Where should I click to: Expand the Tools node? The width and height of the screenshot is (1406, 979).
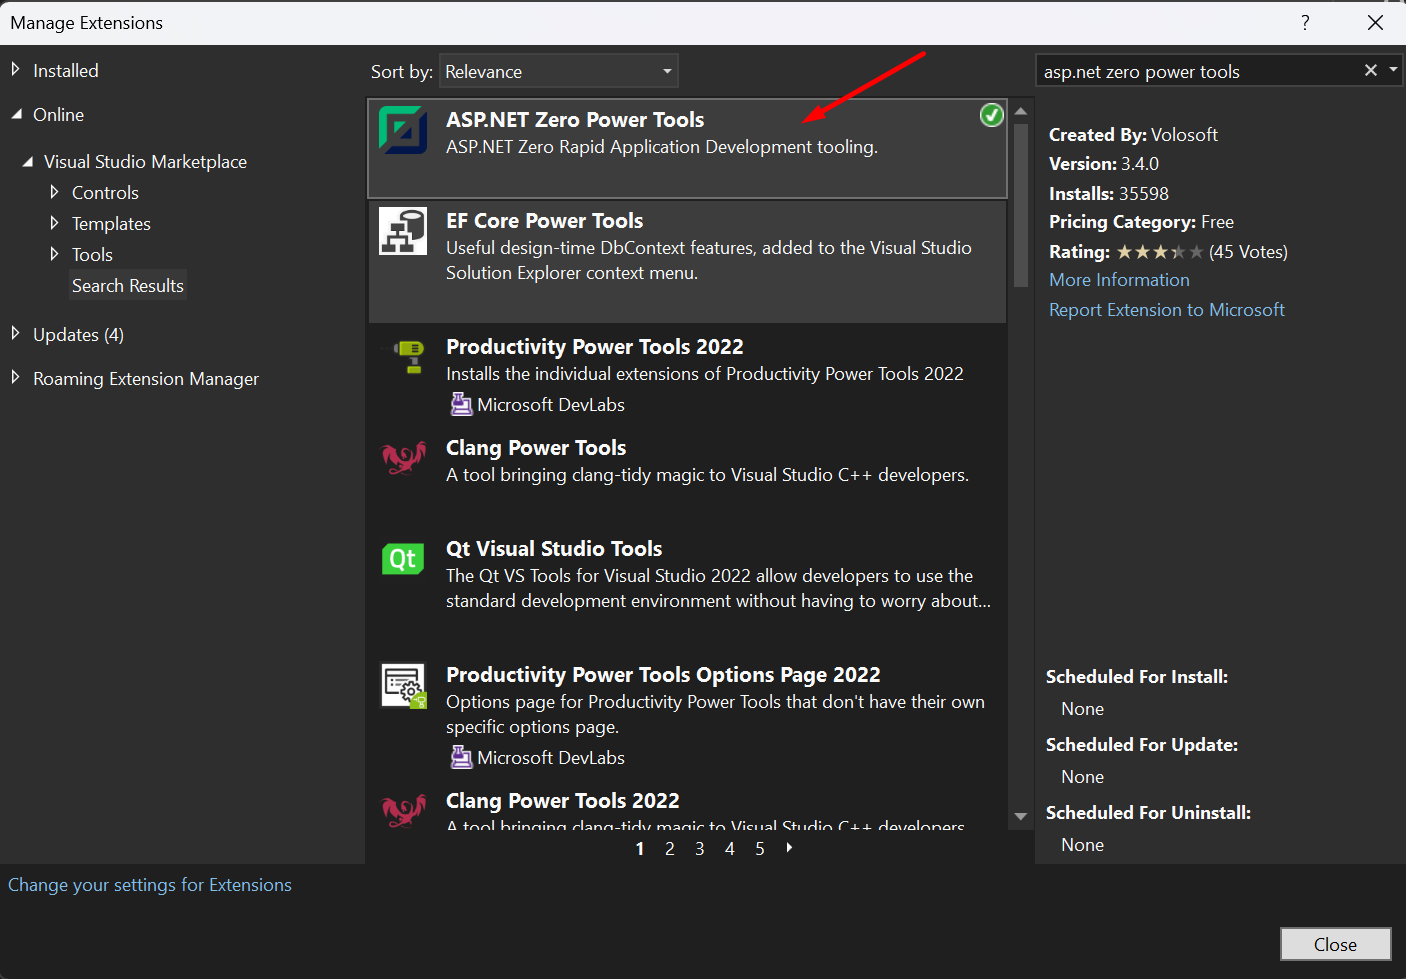click(54, 253)
